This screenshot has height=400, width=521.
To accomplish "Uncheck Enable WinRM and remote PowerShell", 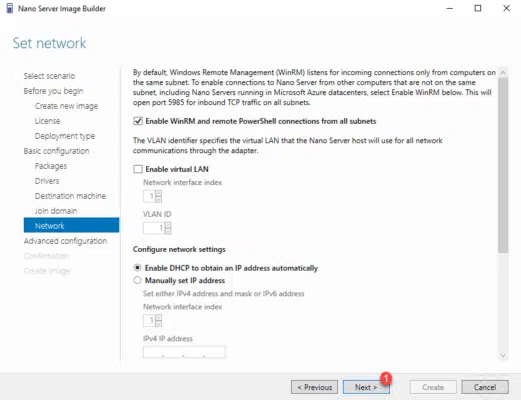I will [138, 121].
